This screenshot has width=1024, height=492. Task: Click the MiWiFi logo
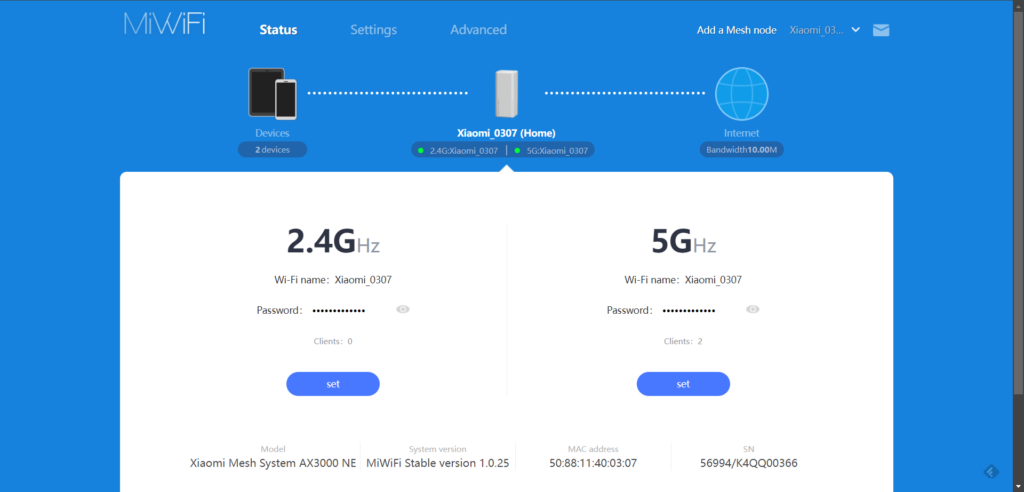pos(165,25)
